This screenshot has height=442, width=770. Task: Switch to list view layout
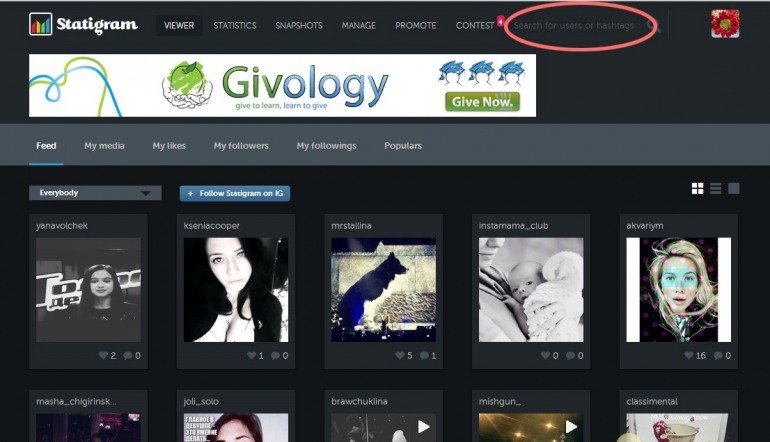pyautogui.click(x=715, y=188)
